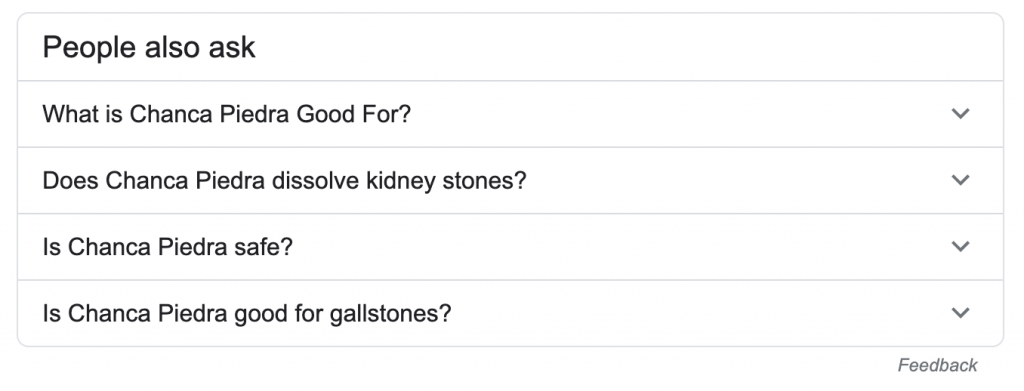Reveal the gallstones answer dropdown
Screen dimensions: 1024x391
pos(510,313)
